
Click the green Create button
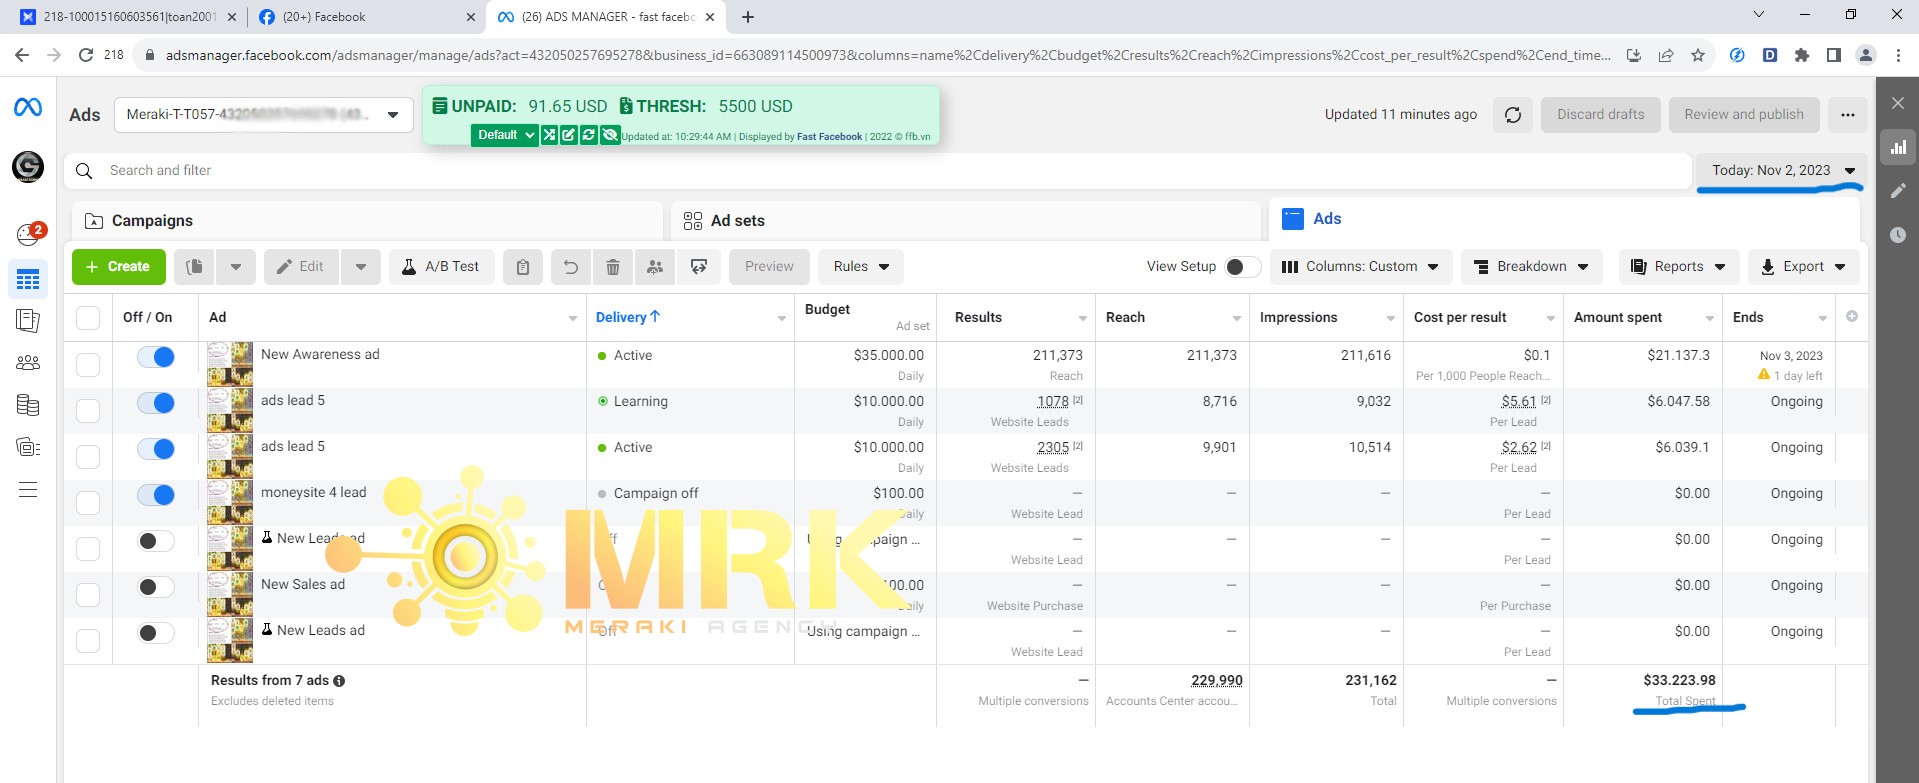point(118,267)
